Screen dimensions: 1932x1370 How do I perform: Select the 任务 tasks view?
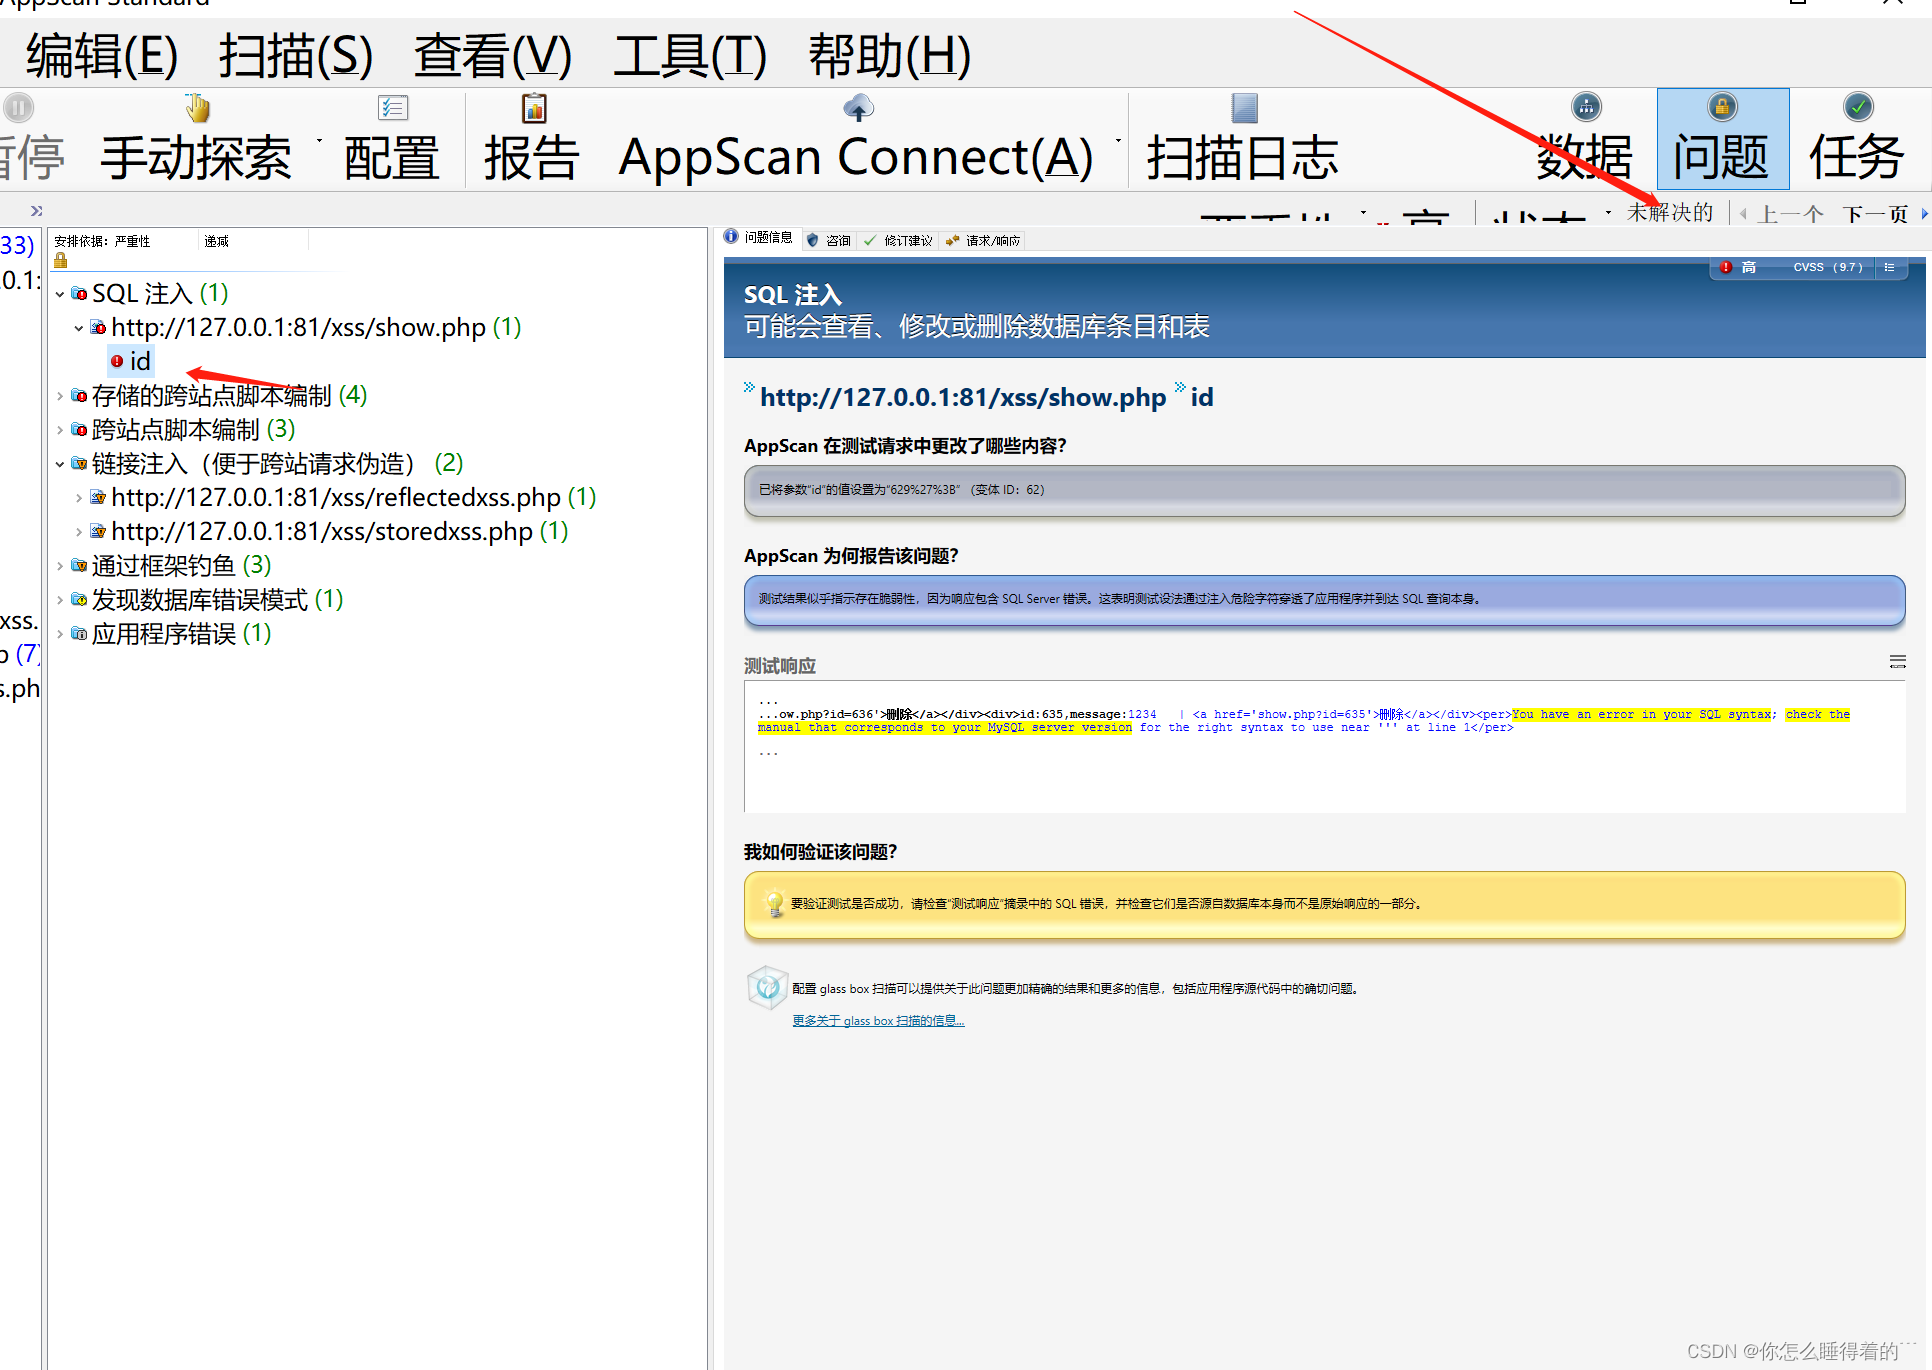(x=1857, y=140)
